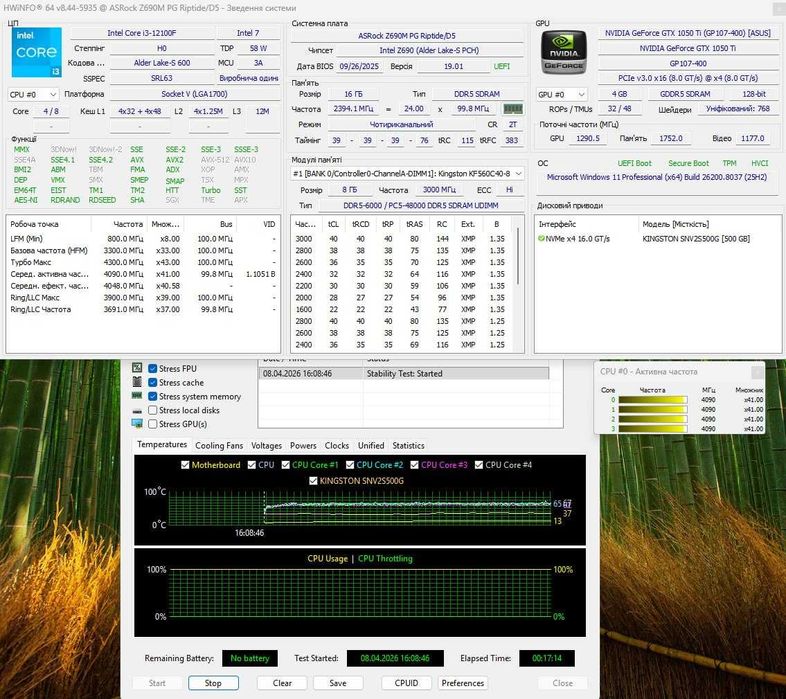Click the Secure Boot label
Screen dimensions: 786x699
tap(688, 163)
